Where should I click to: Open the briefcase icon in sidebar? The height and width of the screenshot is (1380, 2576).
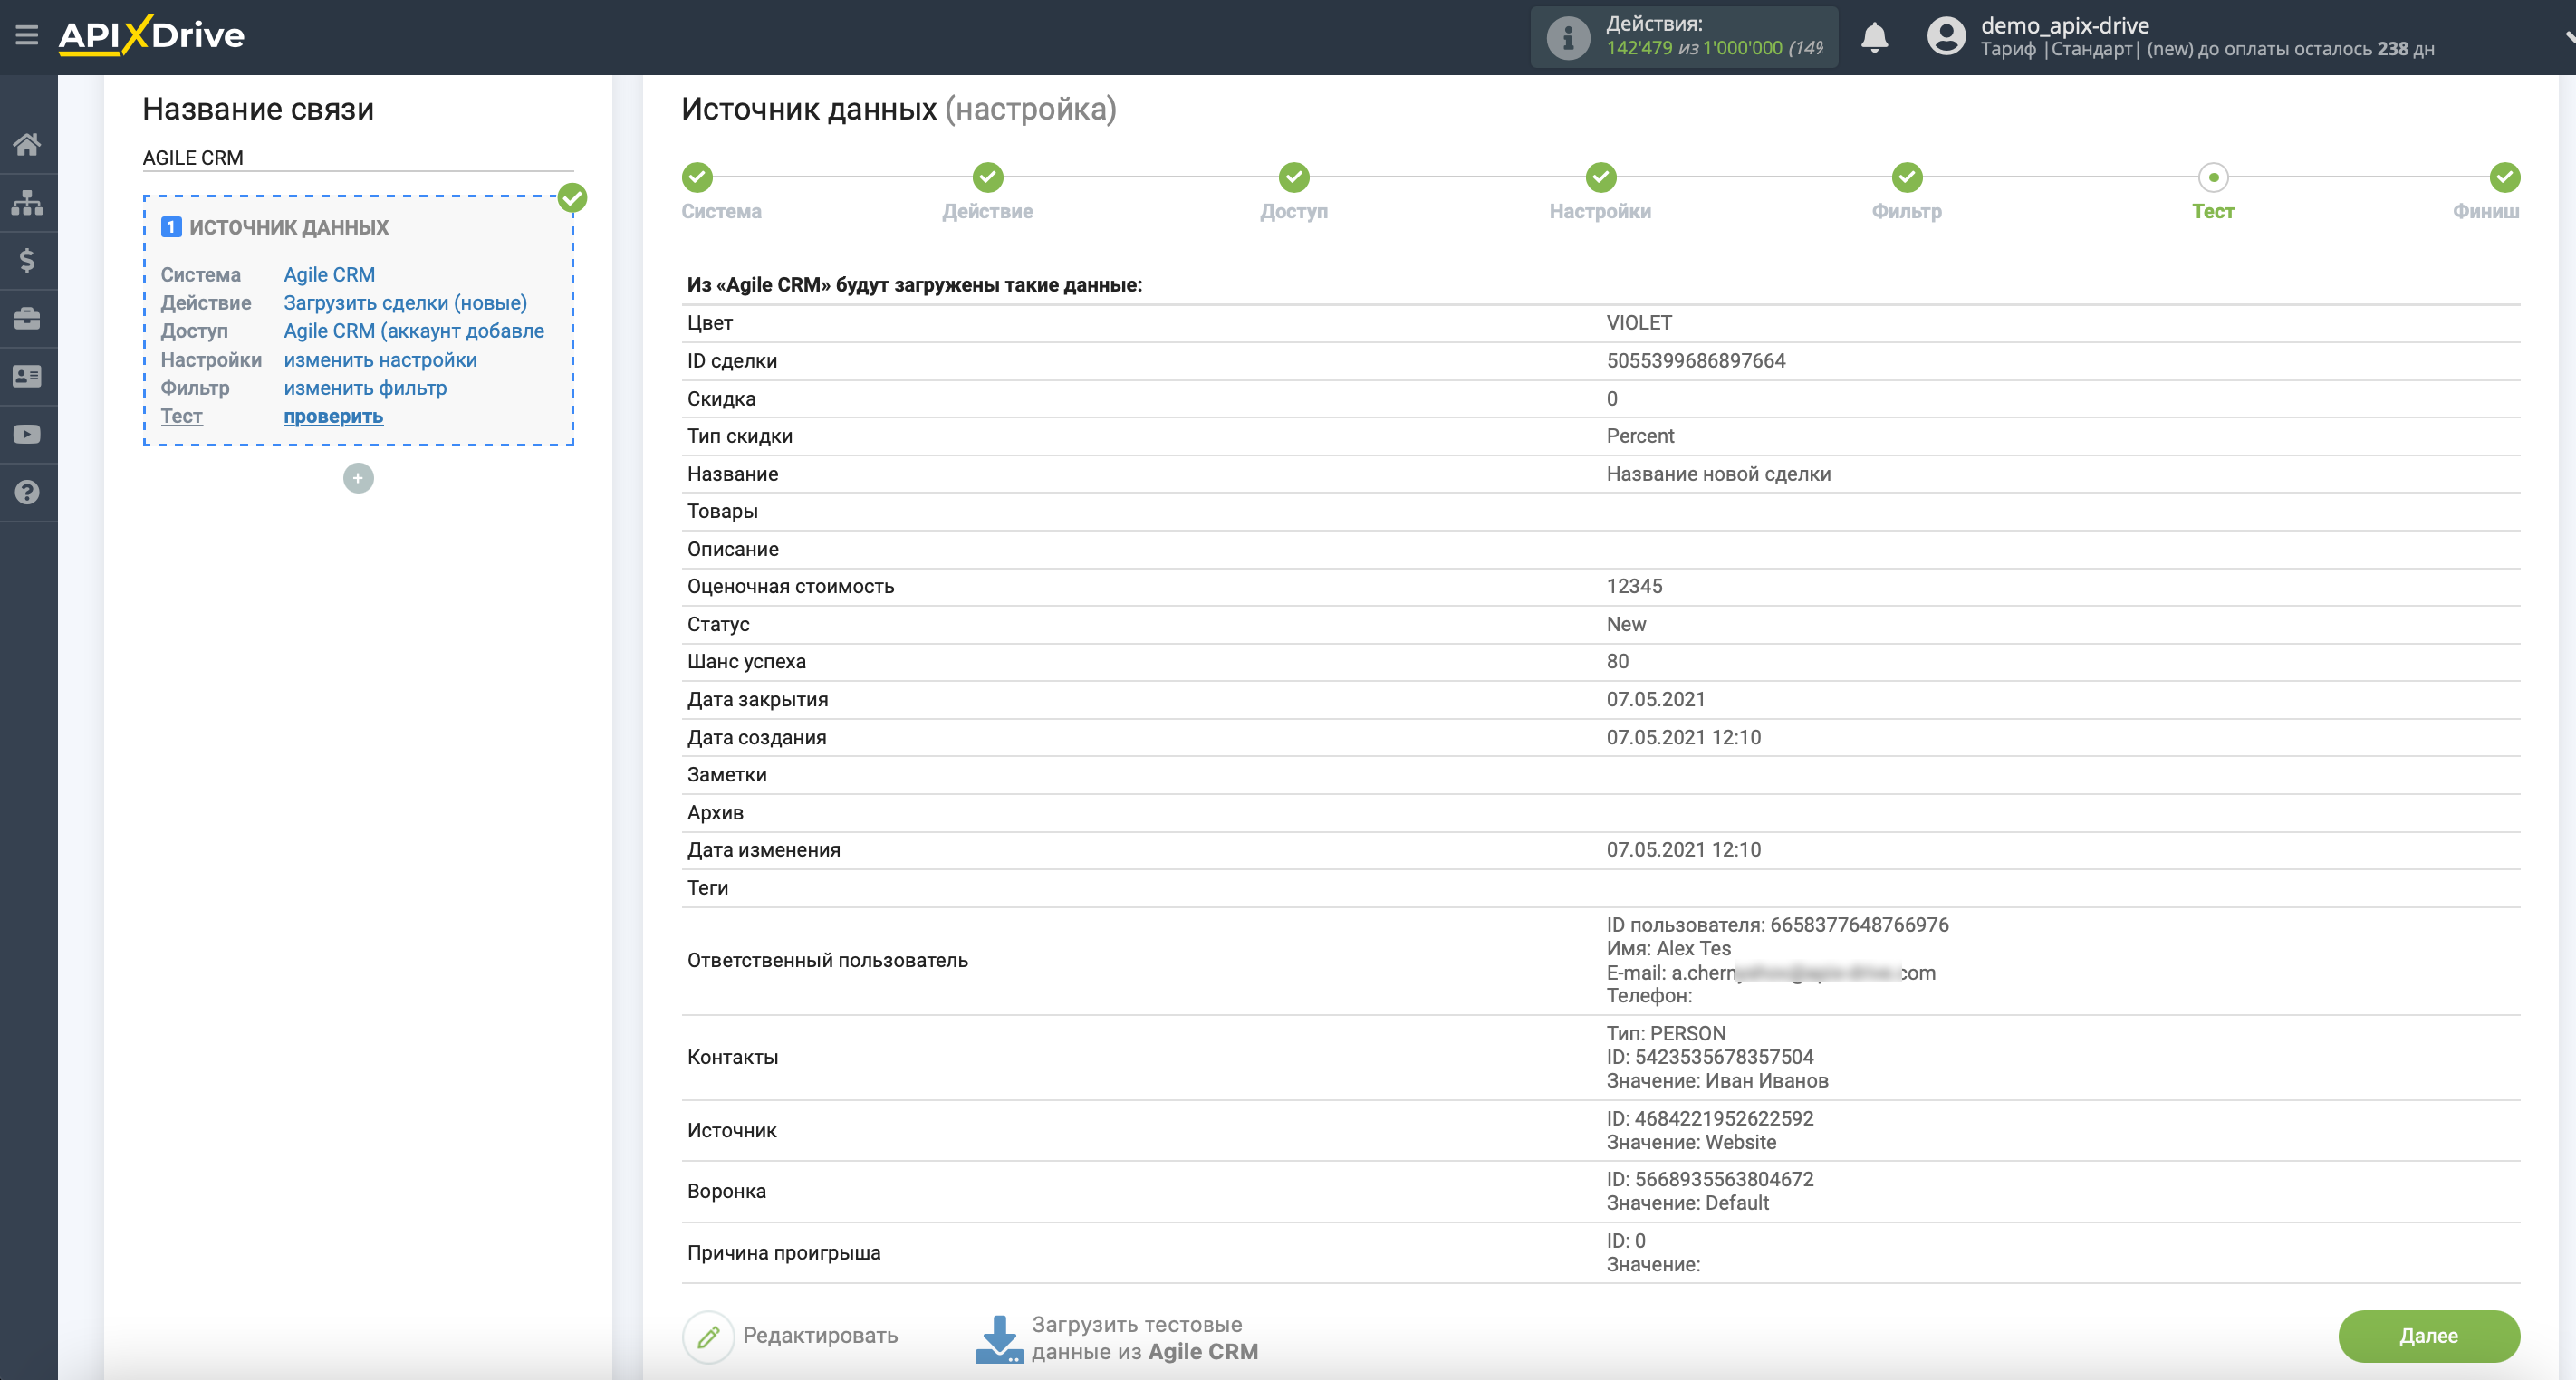[27, 318]
